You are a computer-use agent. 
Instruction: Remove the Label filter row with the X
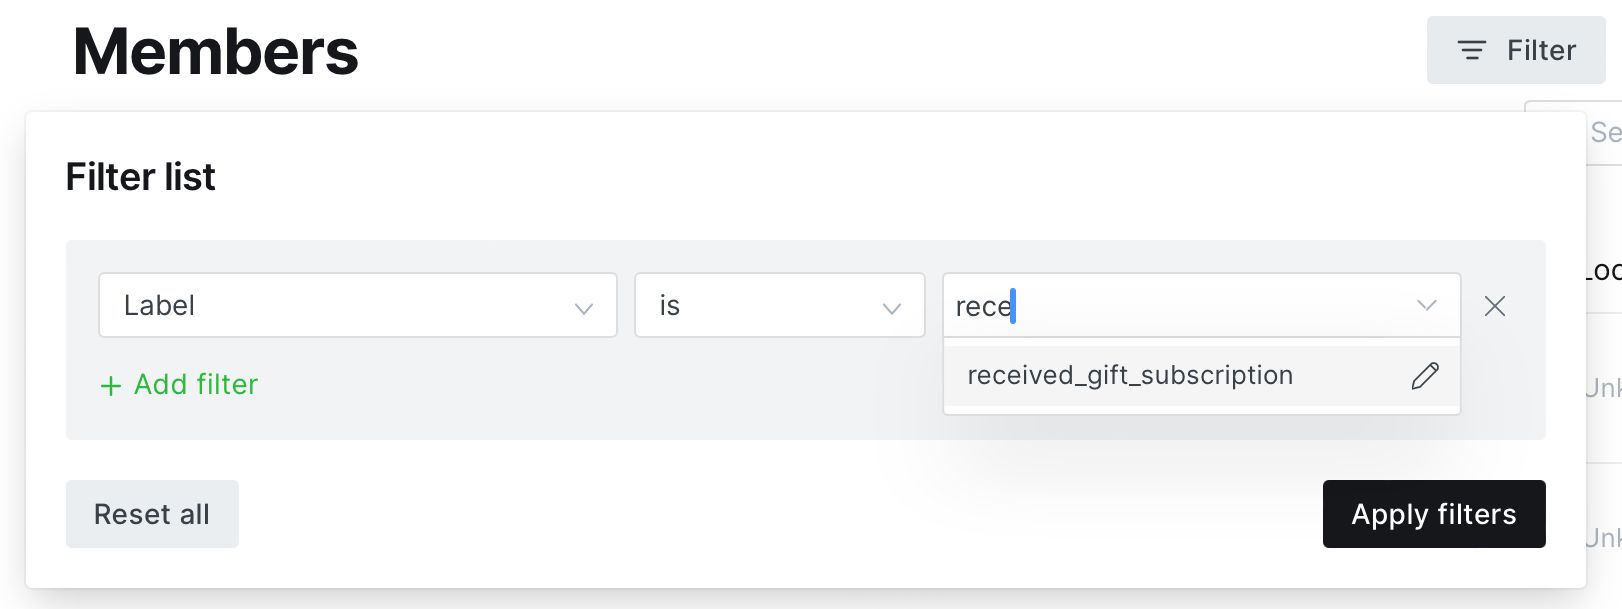tap(1495, 306)
